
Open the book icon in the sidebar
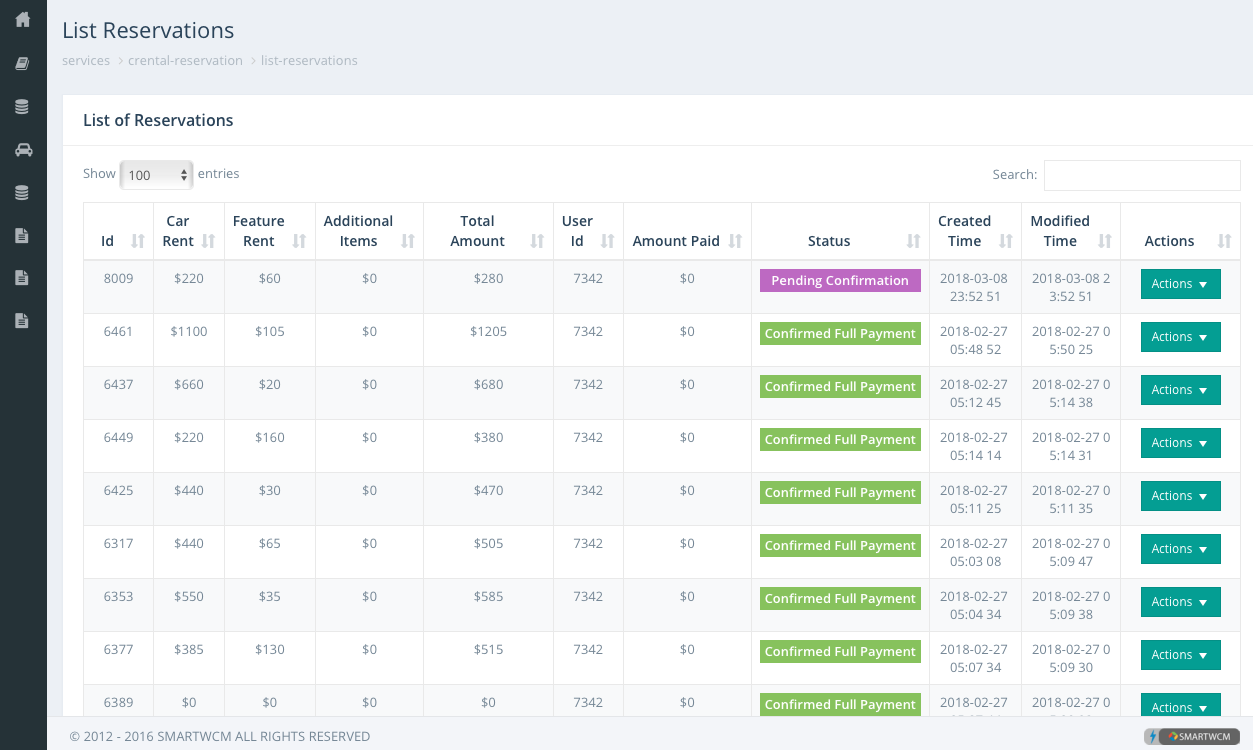pyautogui.click(x=22, y=63)
